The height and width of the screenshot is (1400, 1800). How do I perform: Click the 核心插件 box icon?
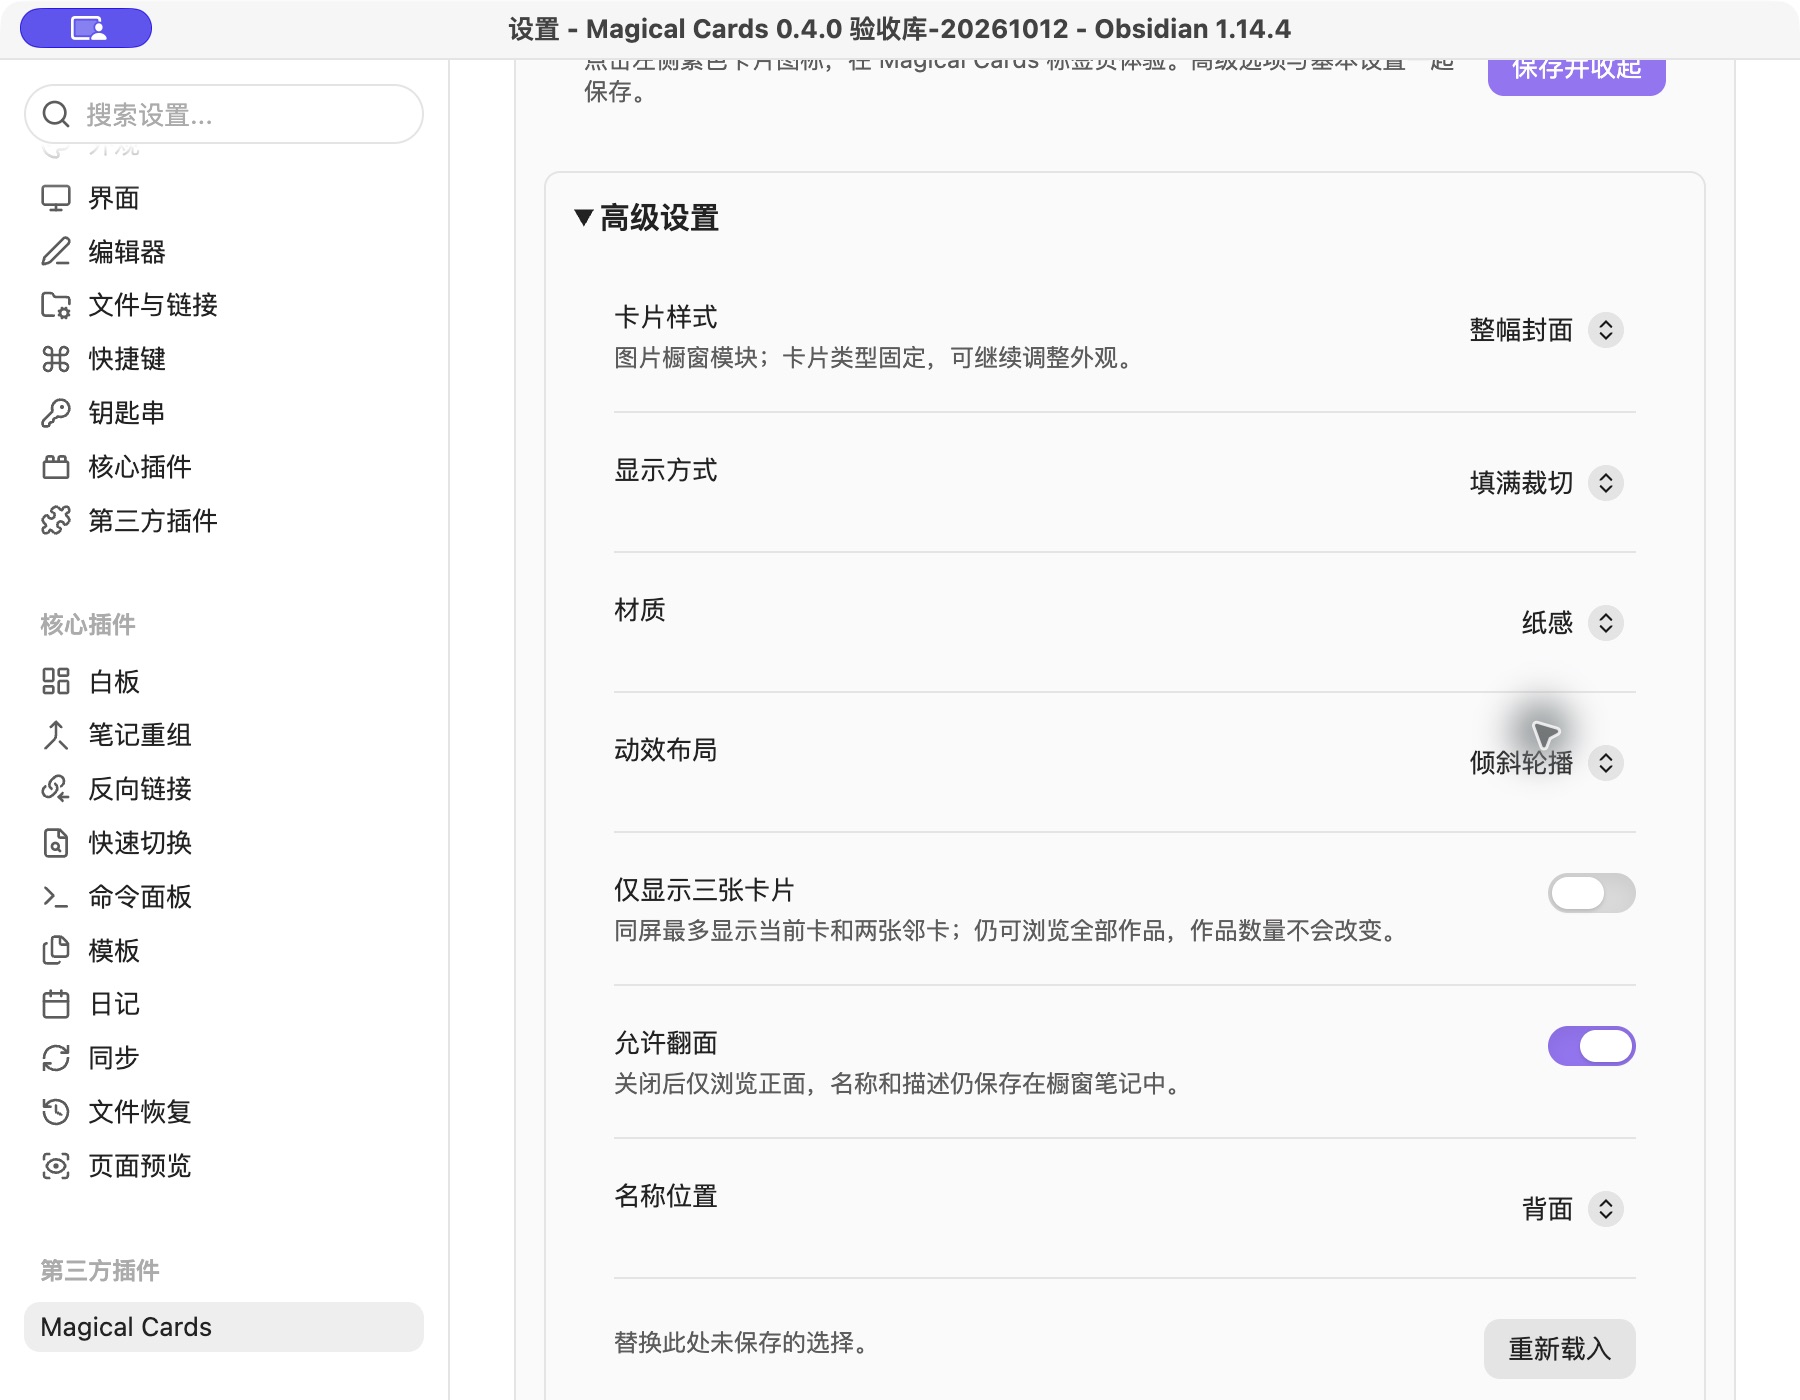pyautogui.click(x=56, y=467)
